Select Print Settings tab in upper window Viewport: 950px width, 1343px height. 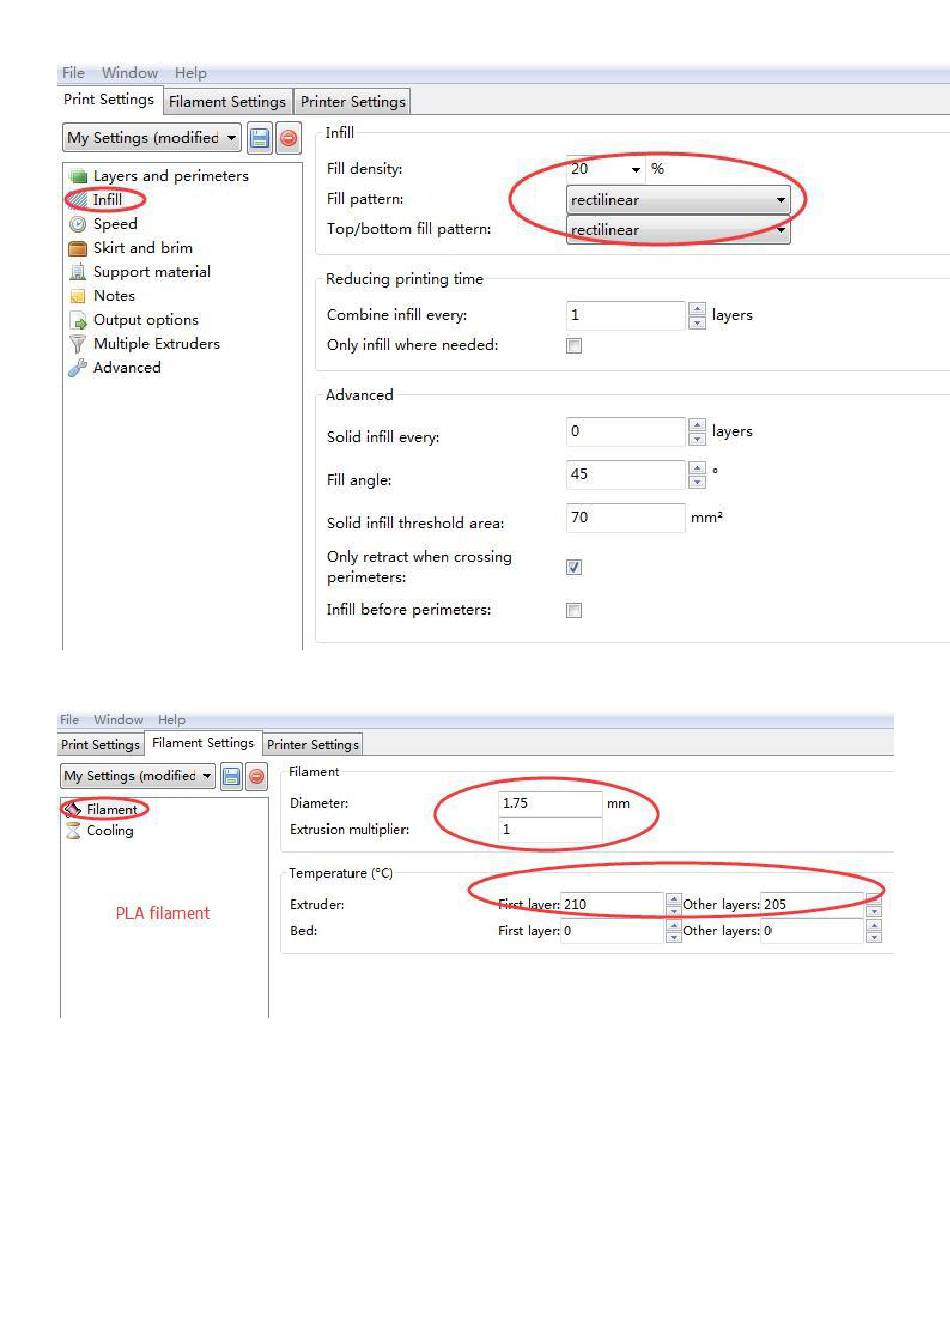[x=109, y=99]
